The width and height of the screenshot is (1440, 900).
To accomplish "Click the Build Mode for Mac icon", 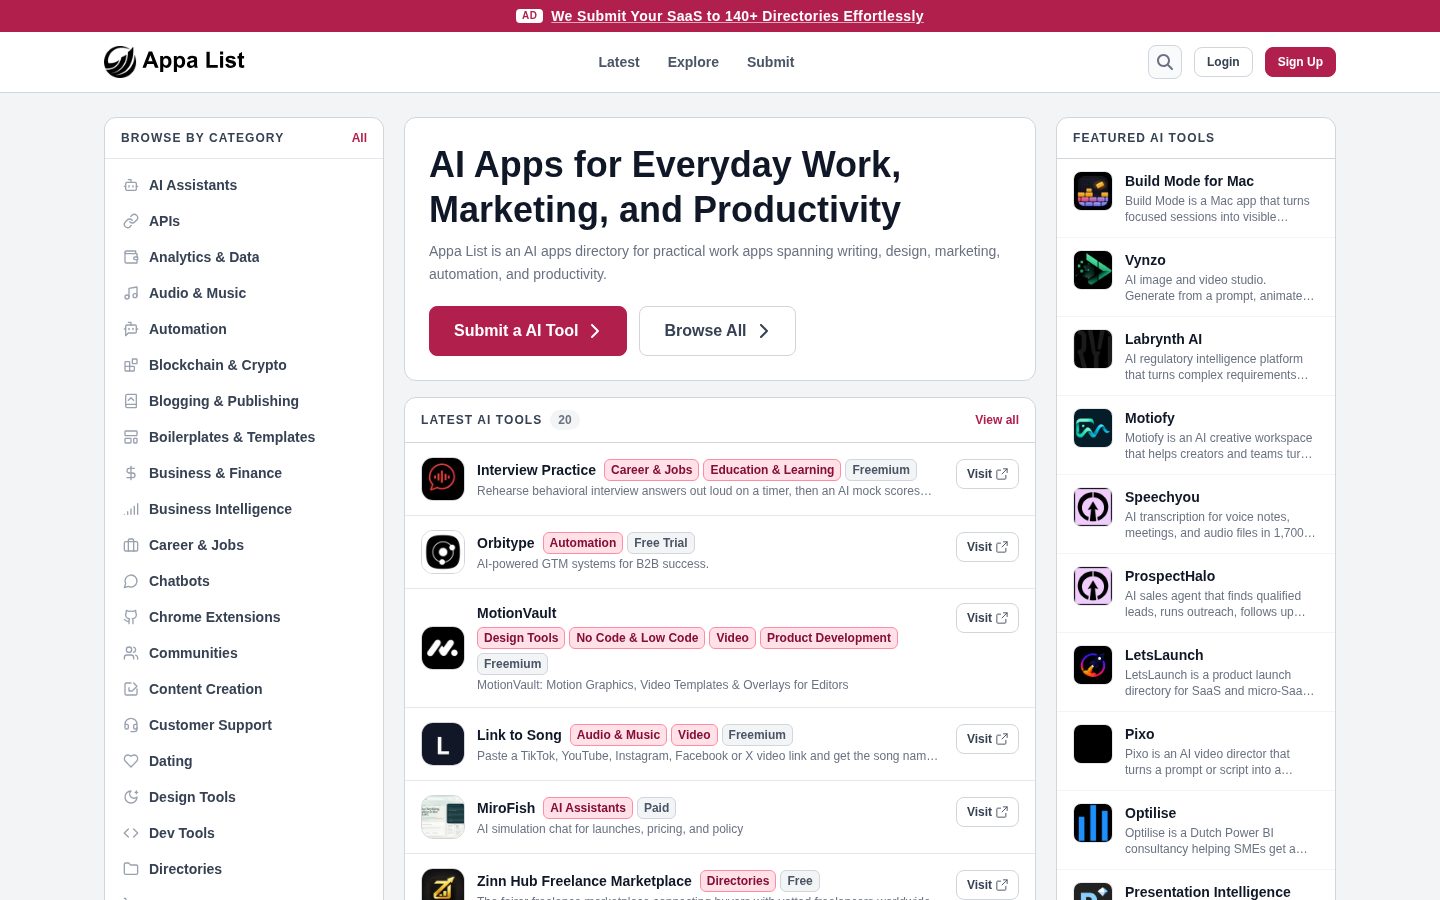I will click(1093, 191).
